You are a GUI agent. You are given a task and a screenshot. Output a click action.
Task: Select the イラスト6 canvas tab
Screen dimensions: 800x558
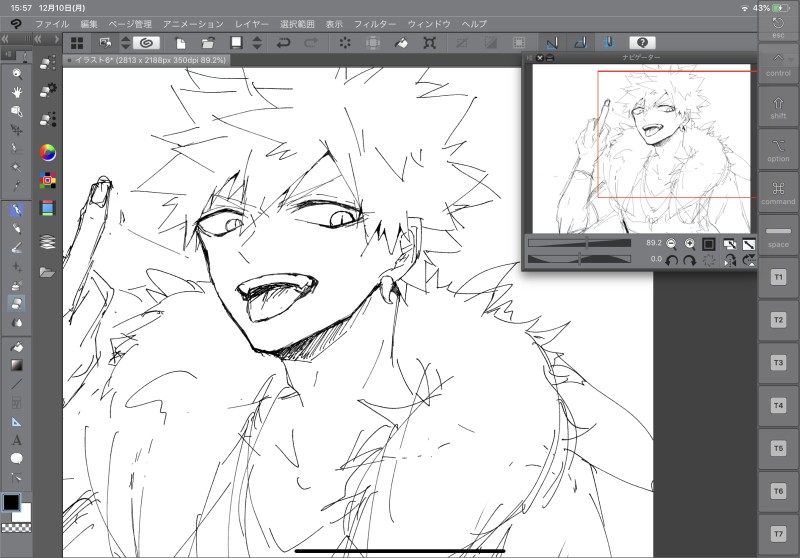click(x=147, y=60)
